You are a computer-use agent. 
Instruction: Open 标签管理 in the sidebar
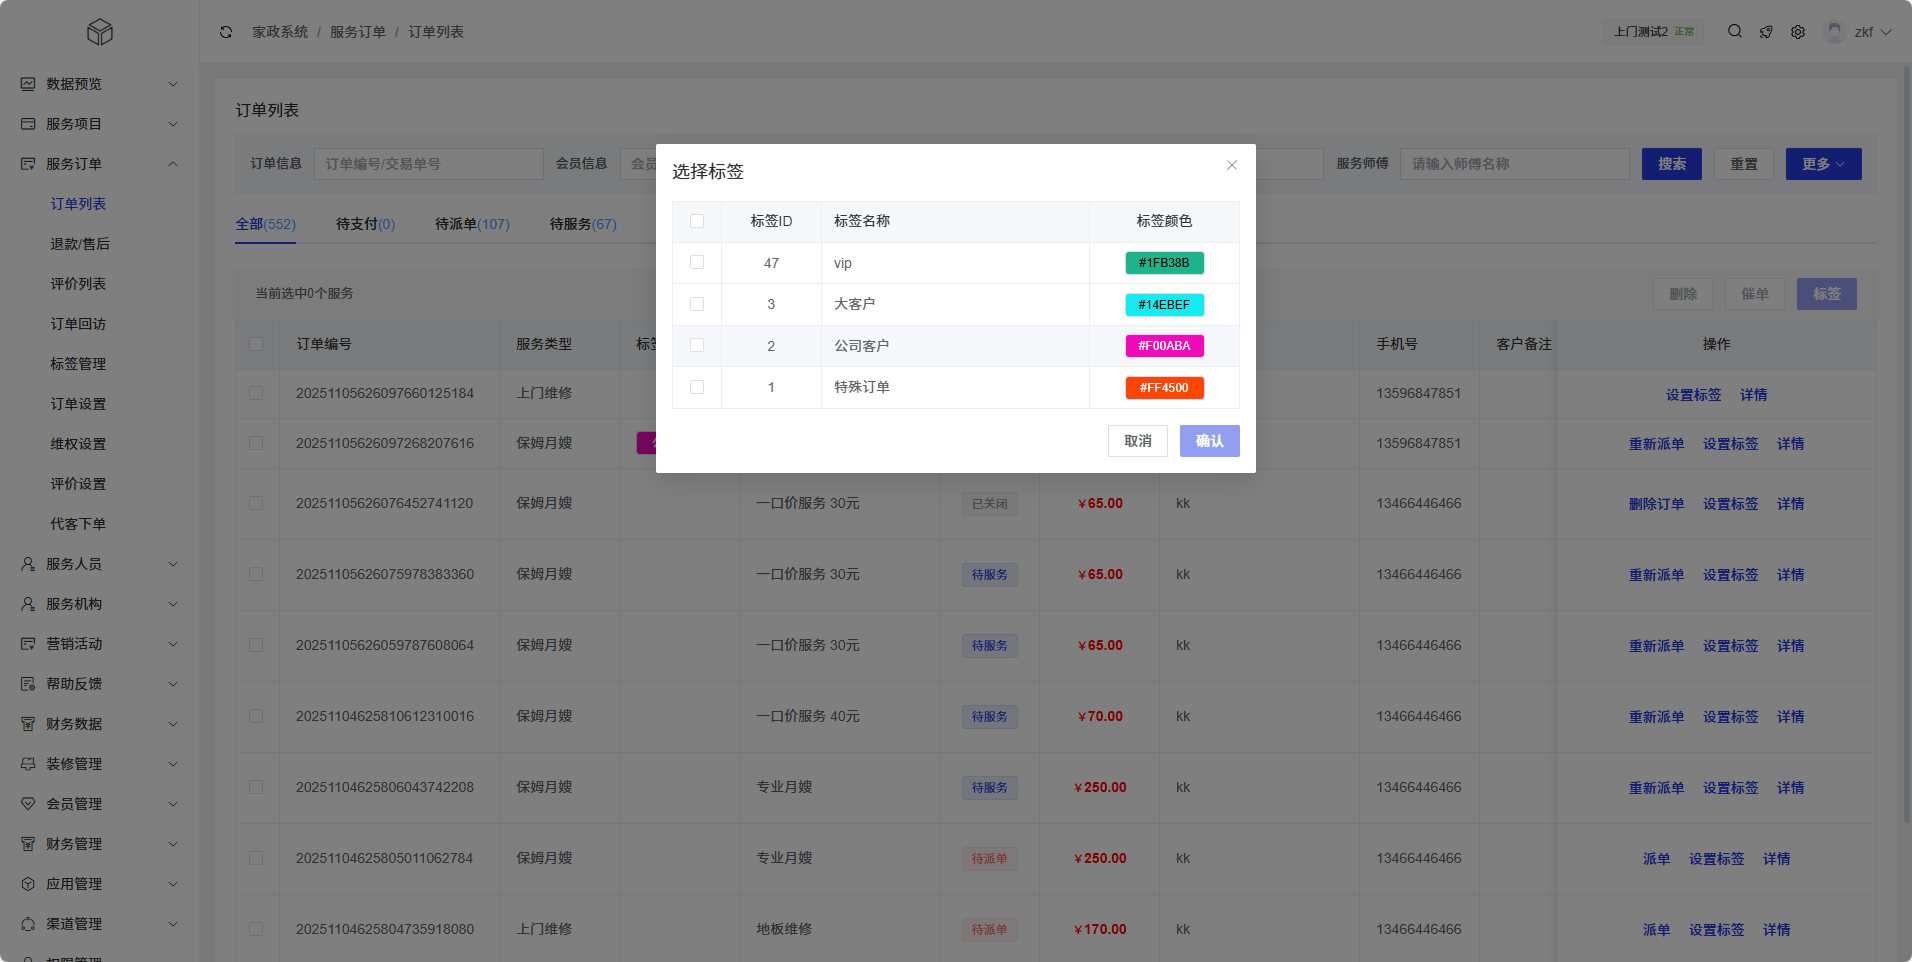tap(78, 364)
